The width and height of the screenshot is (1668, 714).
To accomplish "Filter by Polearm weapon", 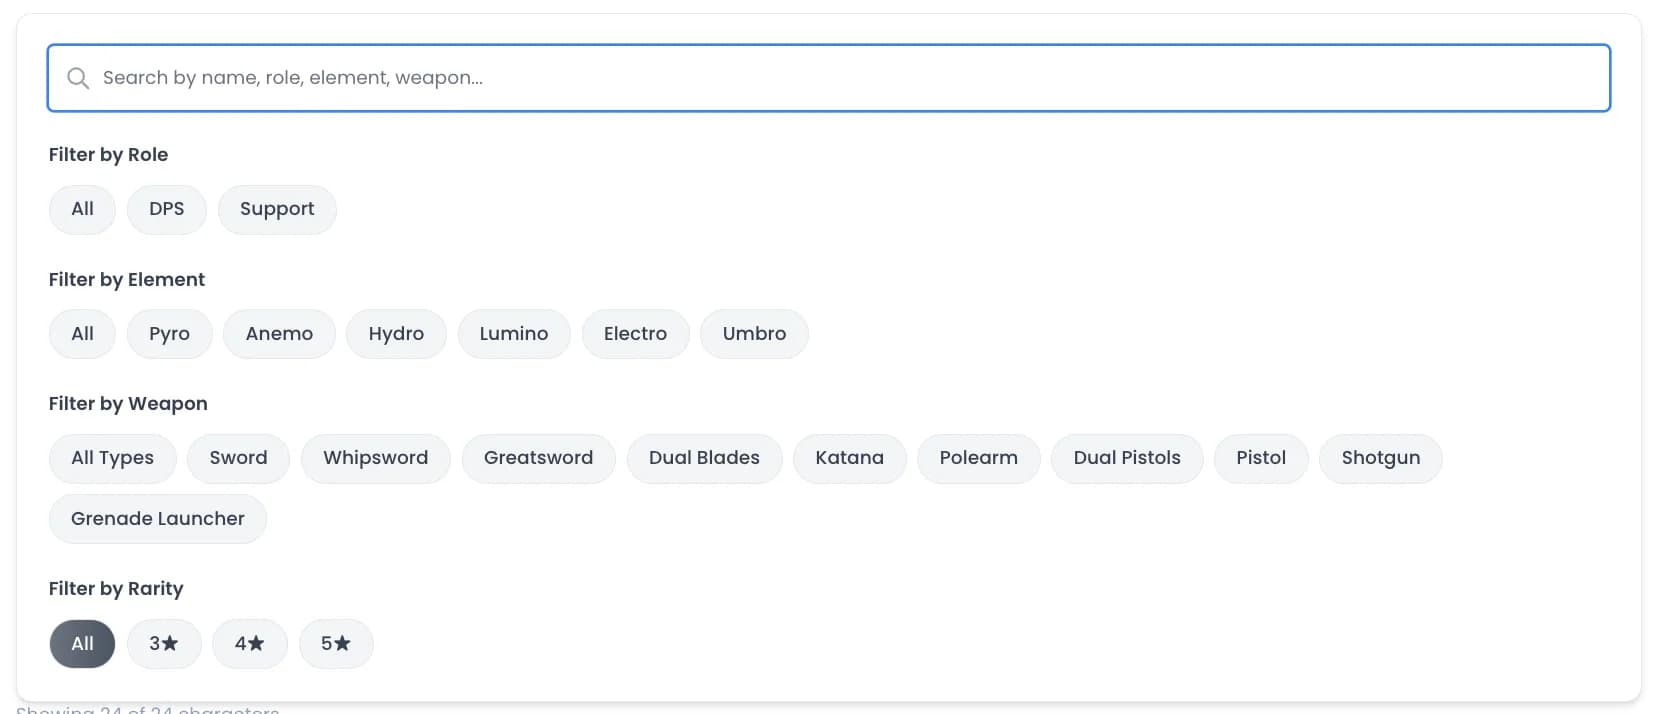I will (x=978, y=458).
